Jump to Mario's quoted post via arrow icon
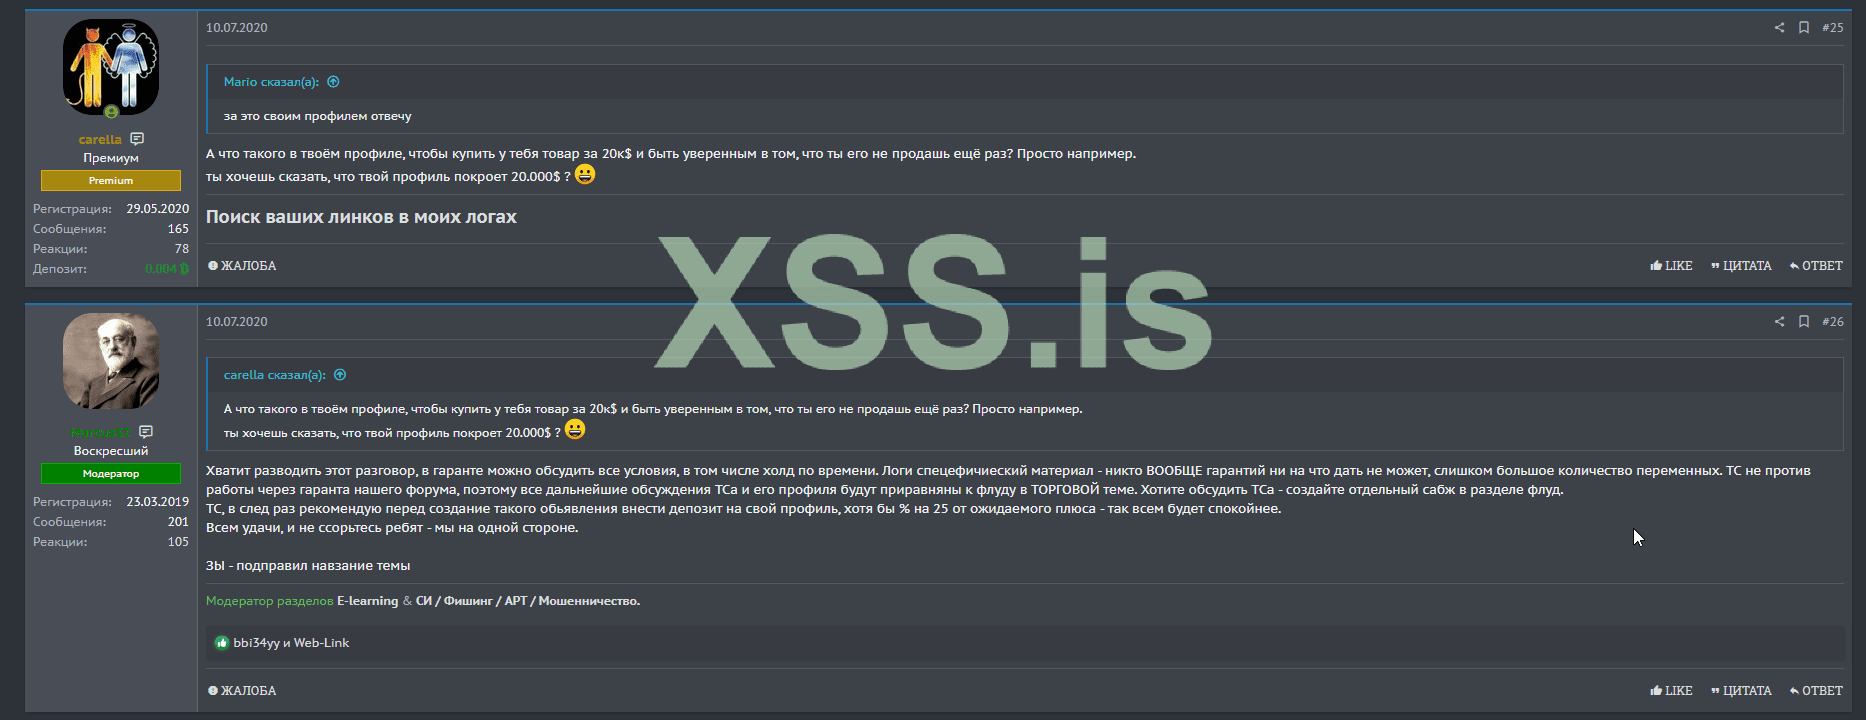 334,82
